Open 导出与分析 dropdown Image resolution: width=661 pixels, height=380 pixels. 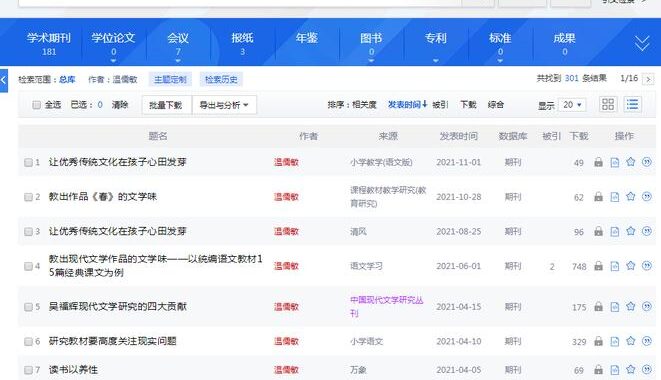tap(224, 105)
